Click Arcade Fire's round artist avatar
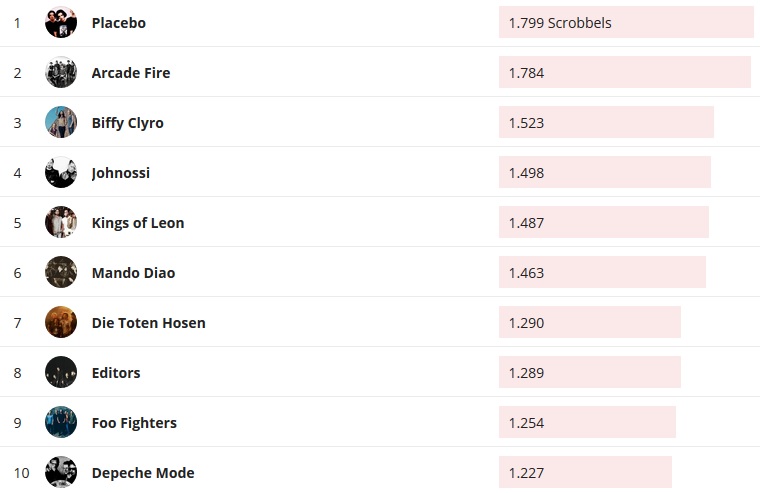The height and width of the screenshot is (493, 760). (x=61, y=72)
